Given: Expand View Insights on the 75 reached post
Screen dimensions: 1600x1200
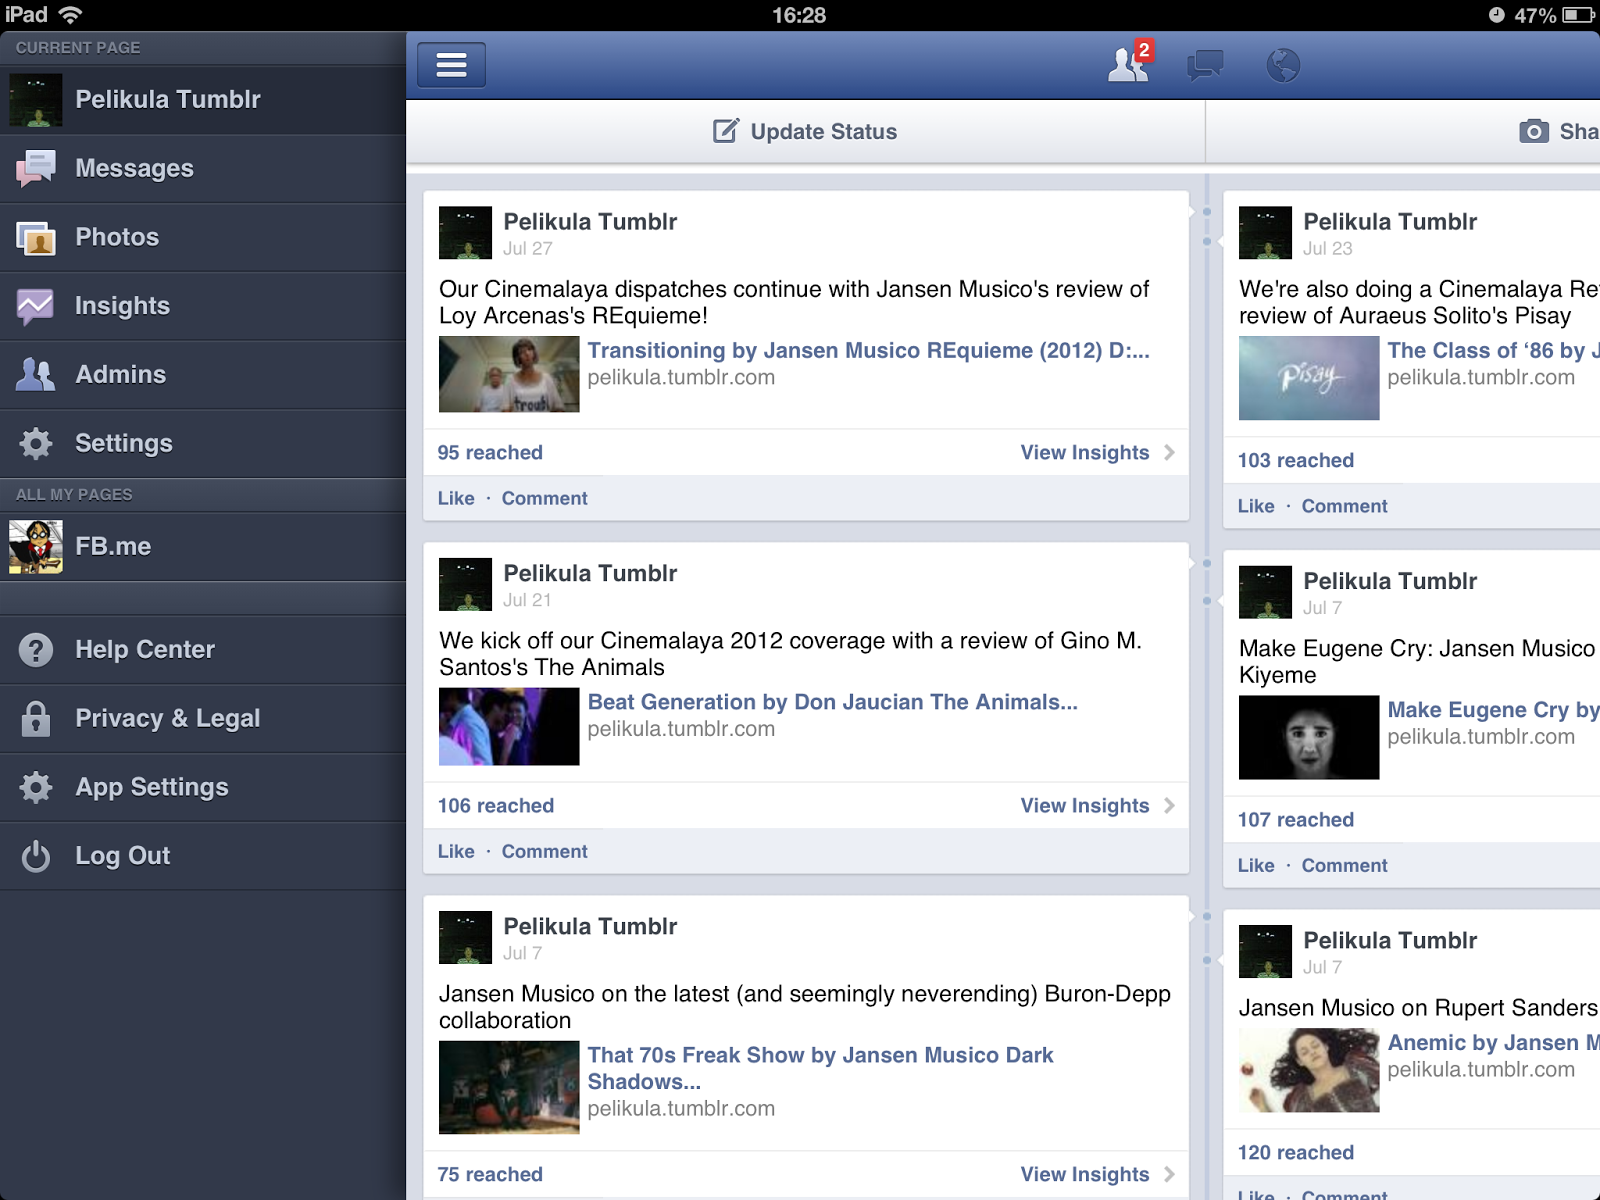Looking at the screenshot, I should pos(1097,1174).
